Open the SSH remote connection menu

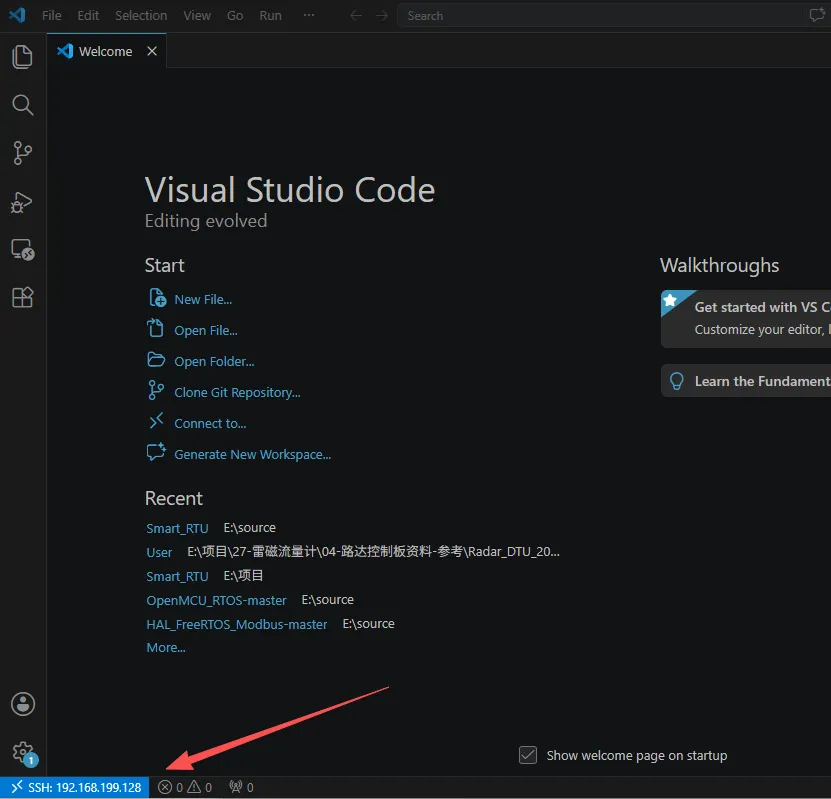pyautogui.click(x=75, y=787)
